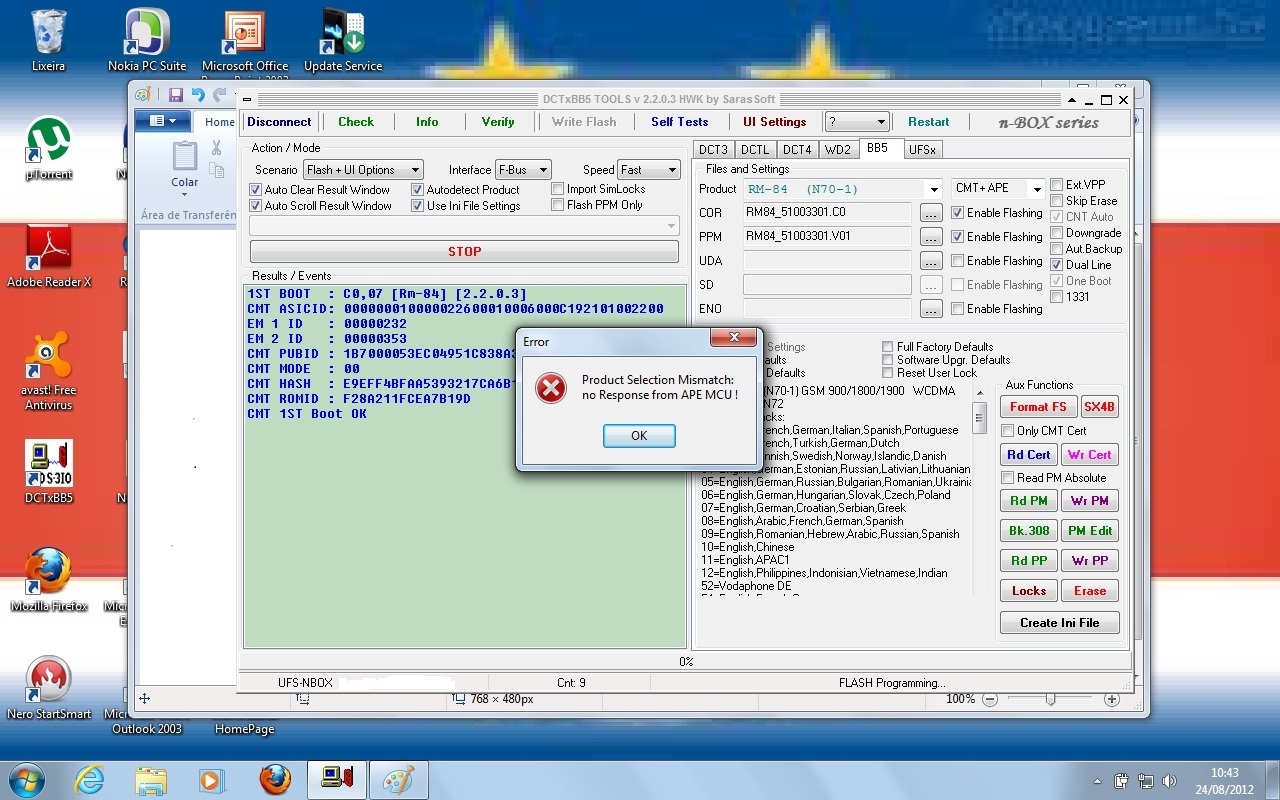
Task: Open Speed Fast dropdown
Action: tap(648, 170)
